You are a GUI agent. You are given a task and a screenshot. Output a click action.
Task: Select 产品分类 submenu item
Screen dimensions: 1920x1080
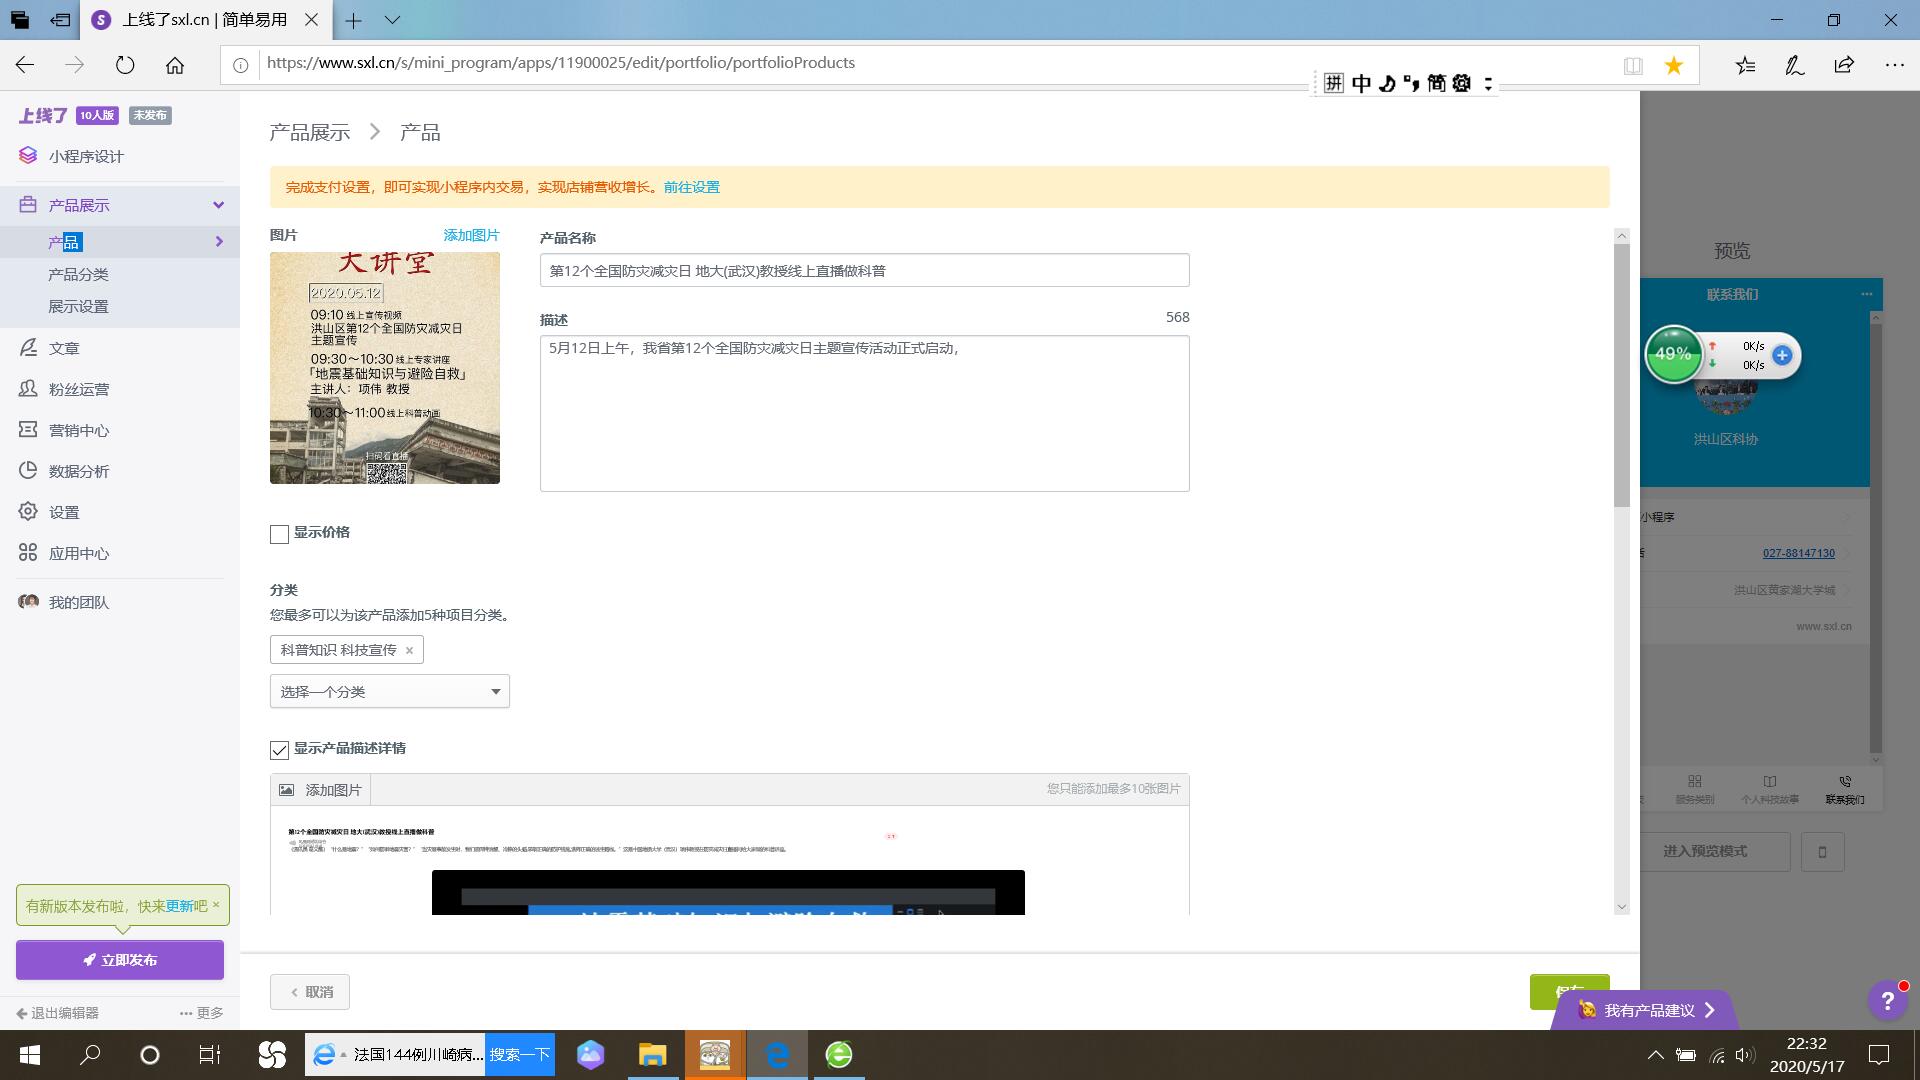78,274
